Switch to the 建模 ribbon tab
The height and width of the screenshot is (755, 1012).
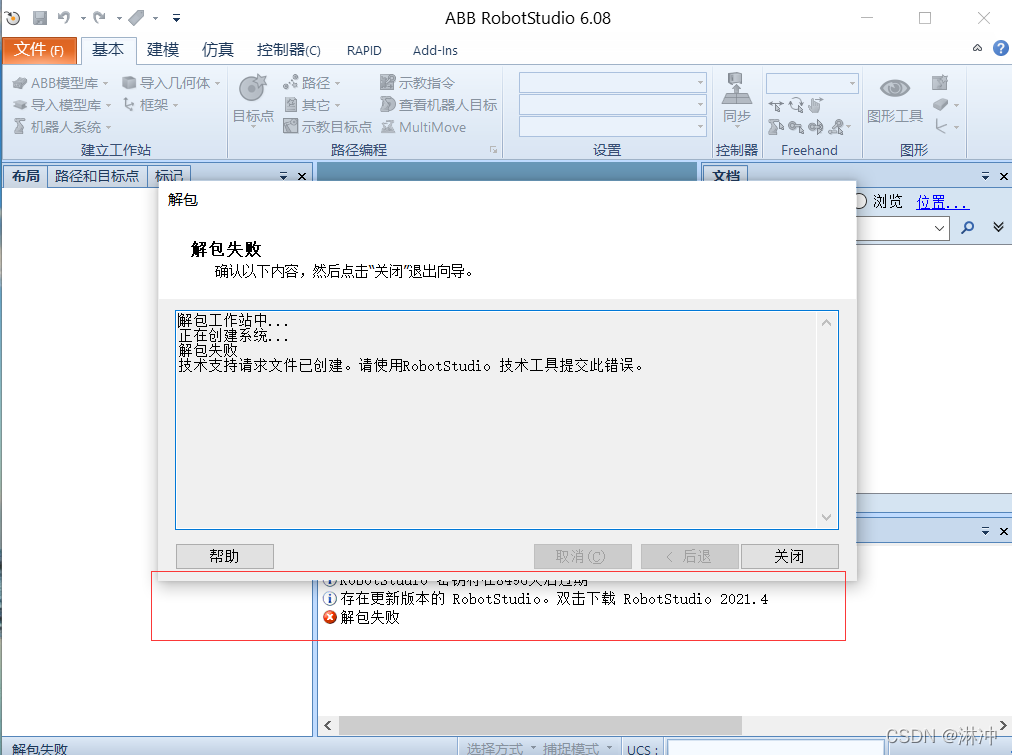[x=162, y=50]
